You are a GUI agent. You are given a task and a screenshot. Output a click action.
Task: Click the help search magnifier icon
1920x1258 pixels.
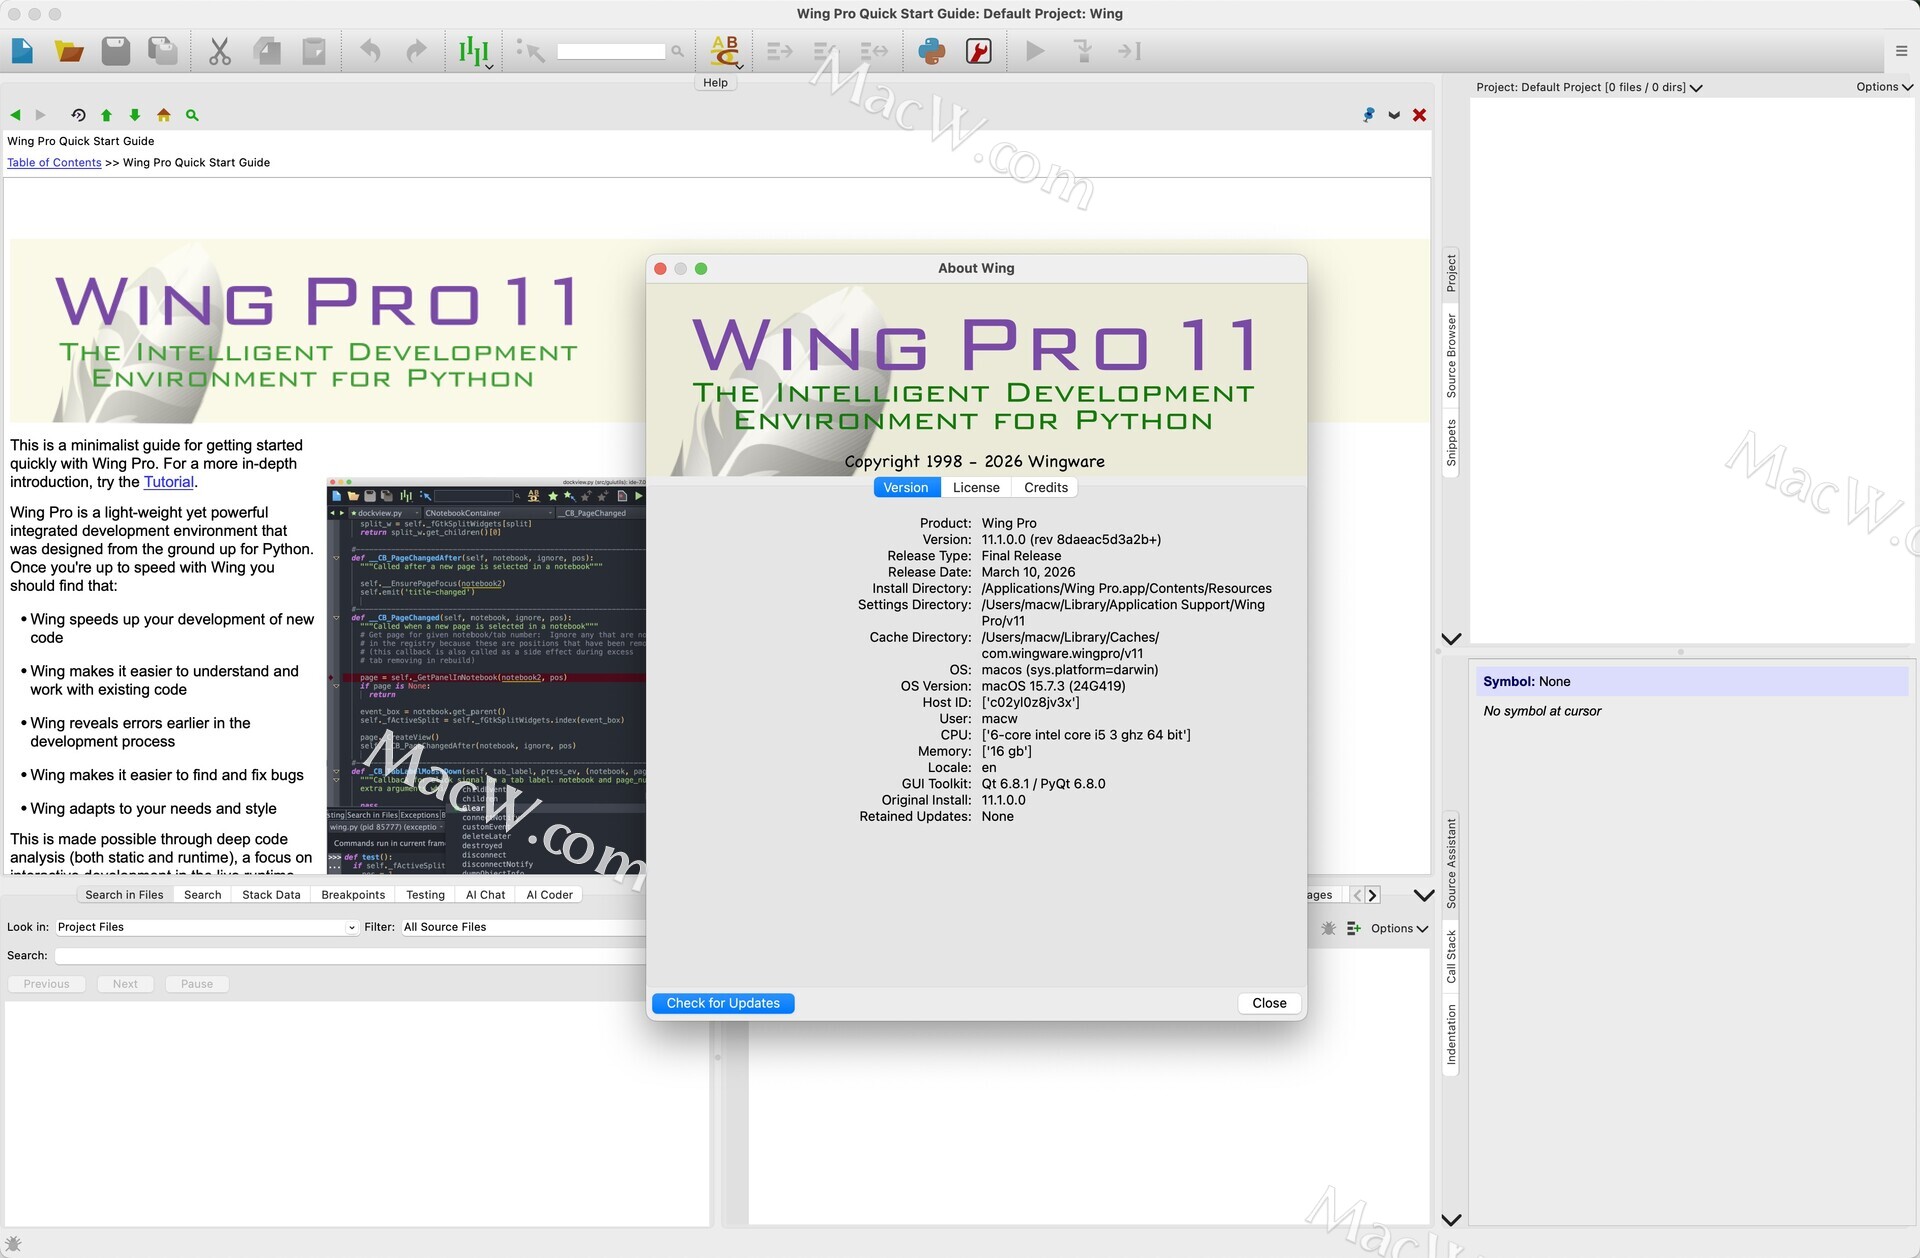[x=192, y=115]
